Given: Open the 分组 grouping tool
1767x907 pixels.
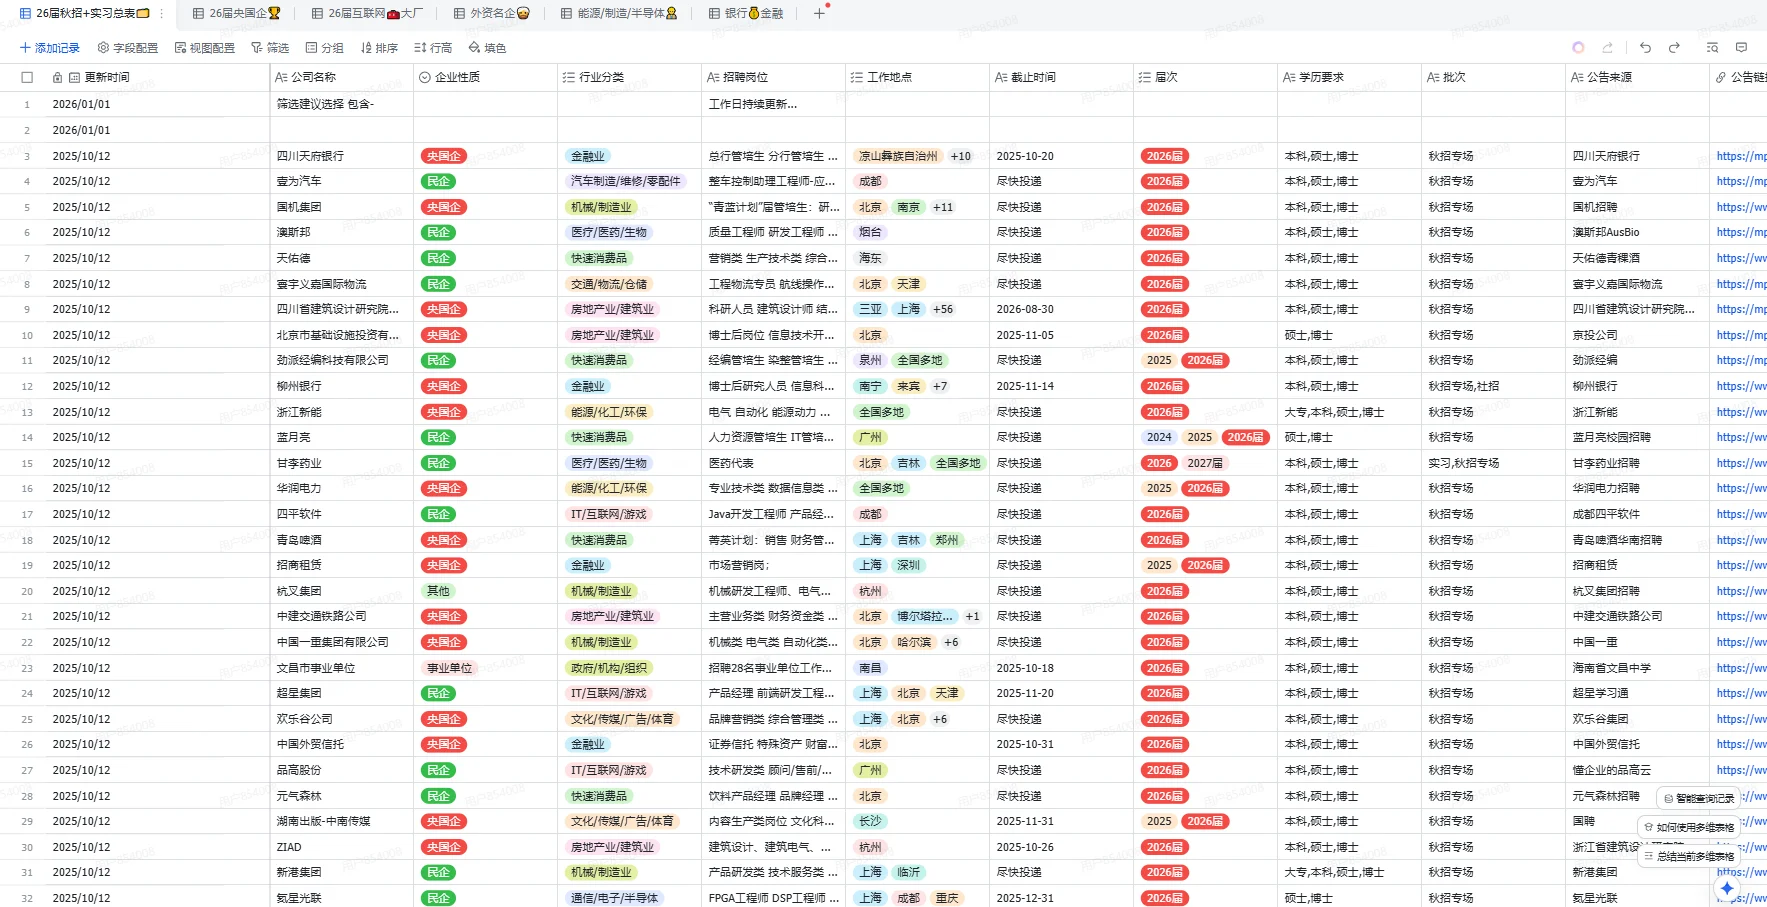Looking at the screenshot, I should coord(324,48).
